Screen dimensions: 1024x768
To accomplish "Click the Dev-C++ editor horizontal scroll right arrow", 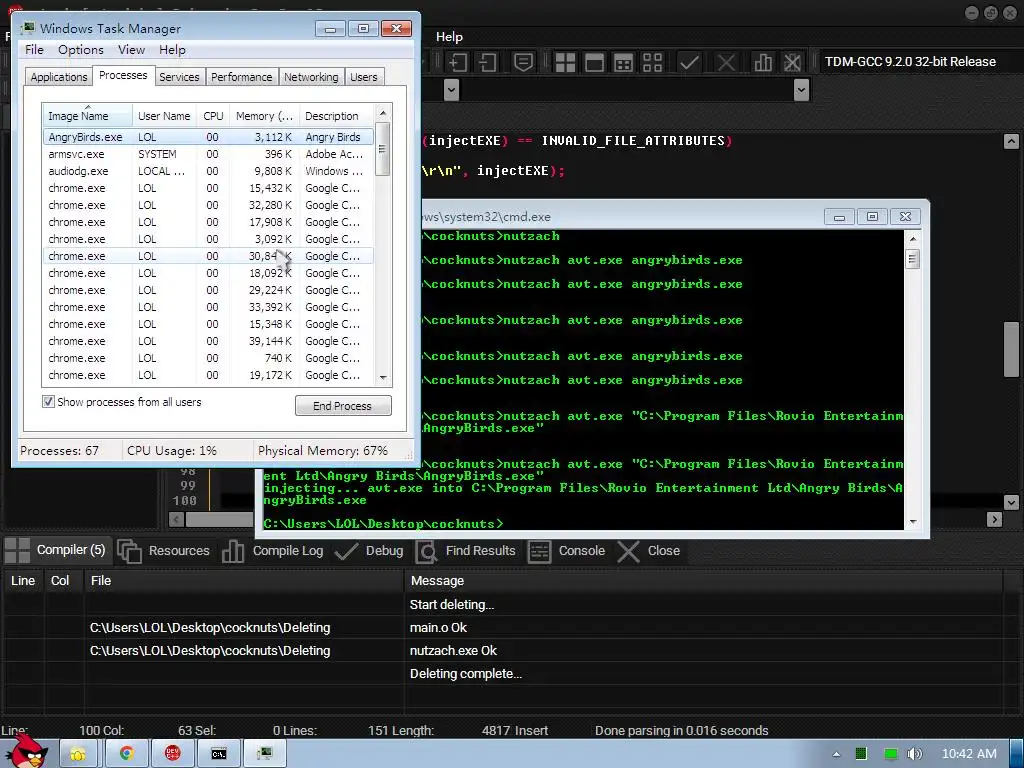I will [x=994, y=519].
